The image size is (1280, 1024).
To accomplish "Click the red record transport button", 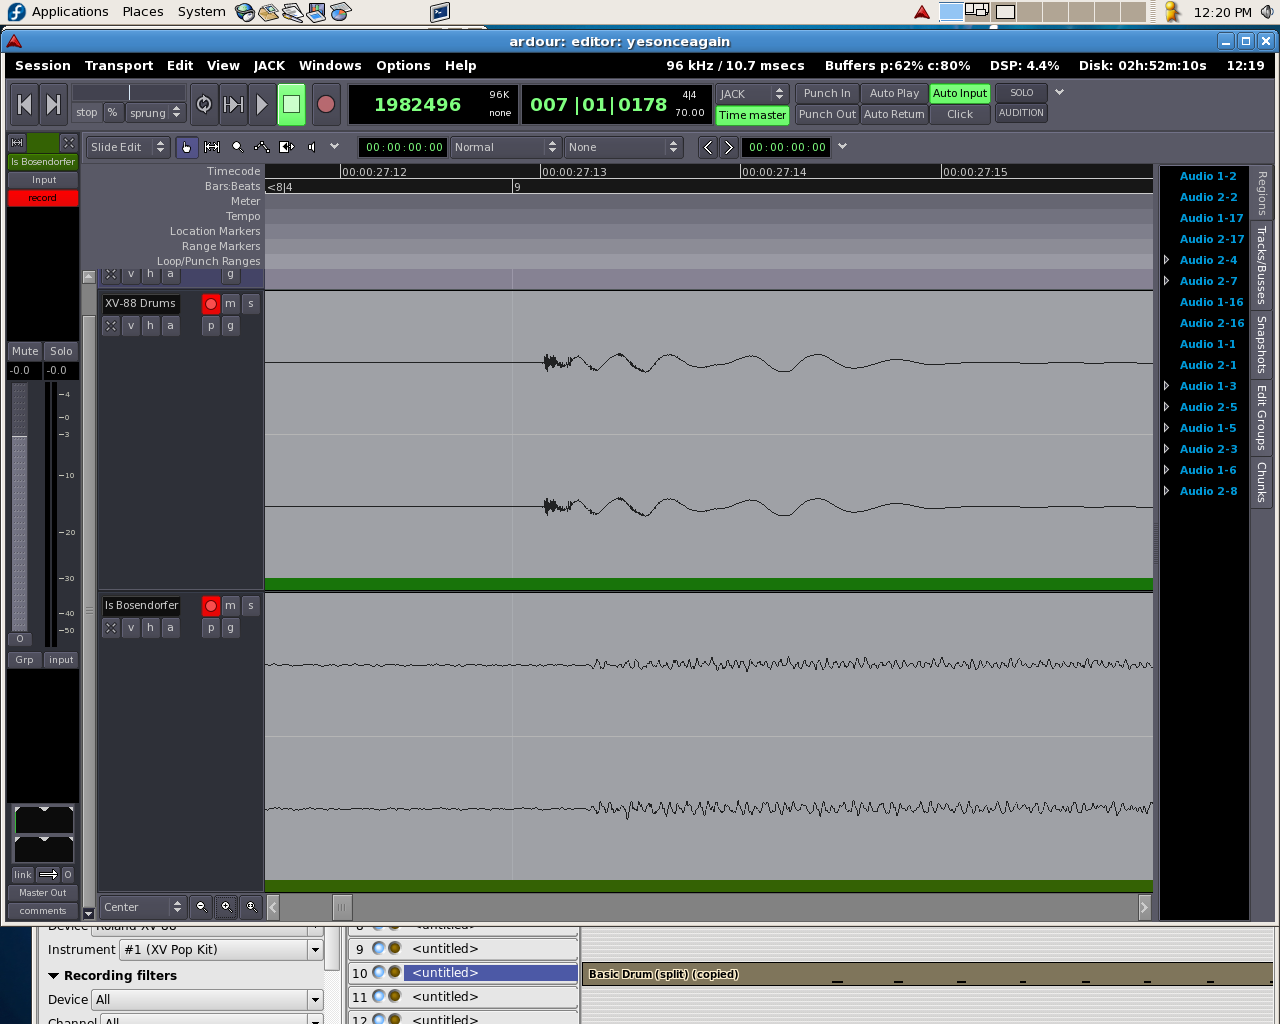I will click(325, 104).
